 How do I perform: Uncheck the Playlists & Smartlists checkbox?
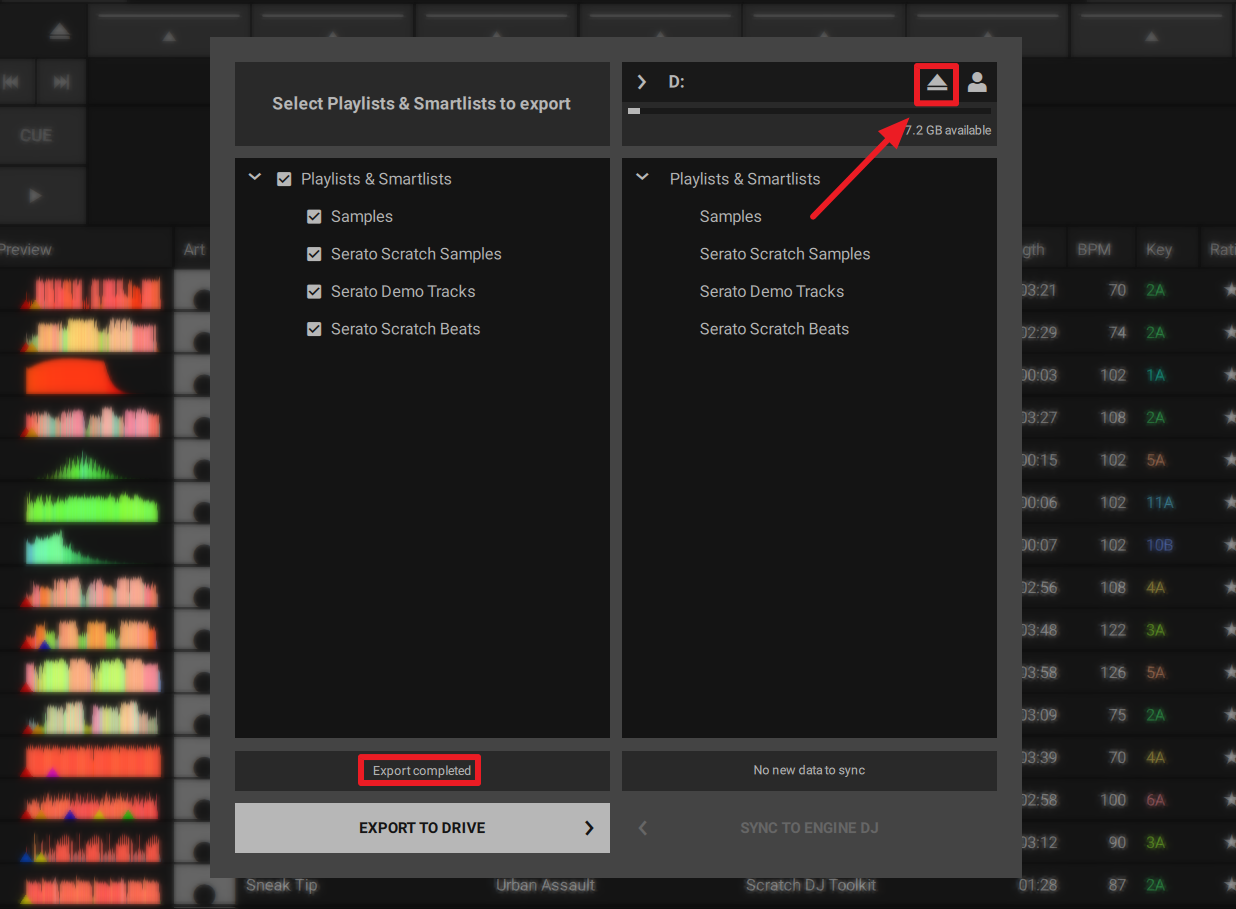point(284,179)
